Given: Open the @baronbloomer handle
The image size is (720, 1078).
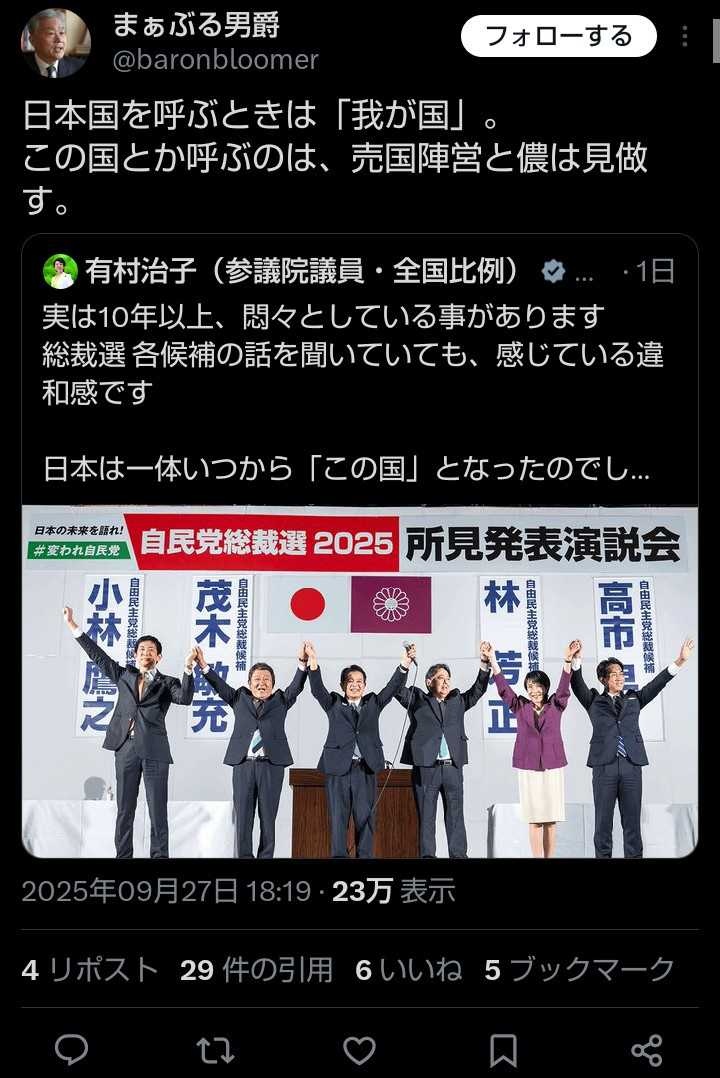Looking at the screenshot, I should 215,60.
